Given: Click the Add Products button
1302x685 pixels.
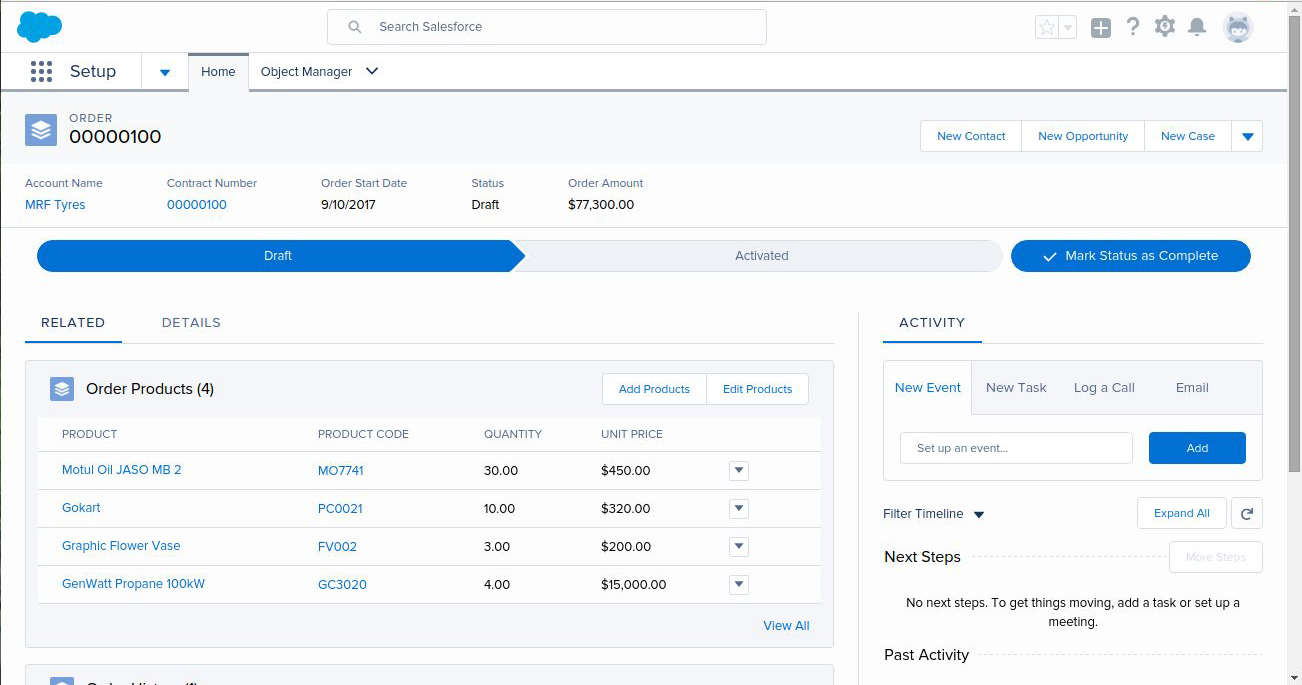Looking at the screenshot, I should (x=654, y=389).
